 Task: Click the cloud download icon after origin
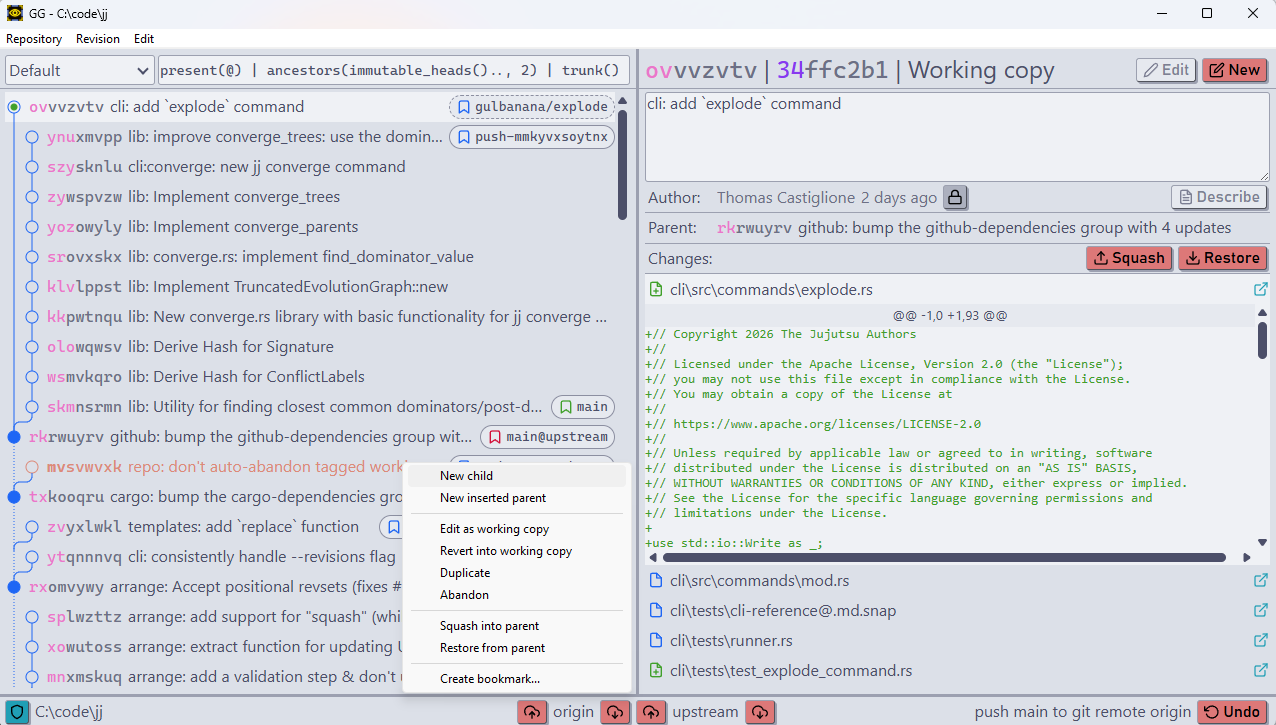(616, 712)
